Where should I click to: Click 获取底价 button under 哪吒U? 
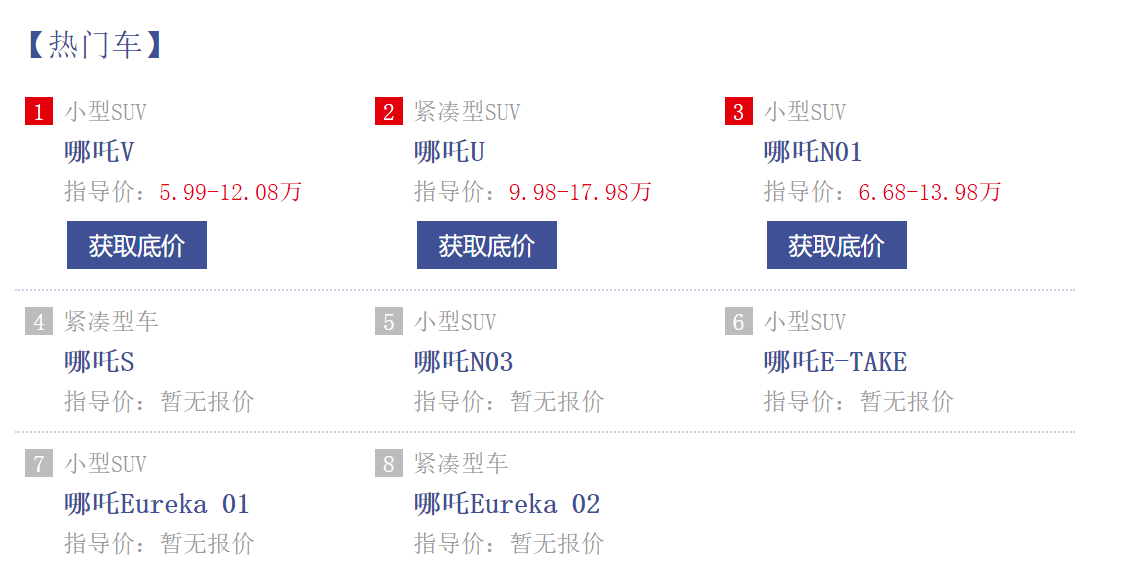coord(487,245)
